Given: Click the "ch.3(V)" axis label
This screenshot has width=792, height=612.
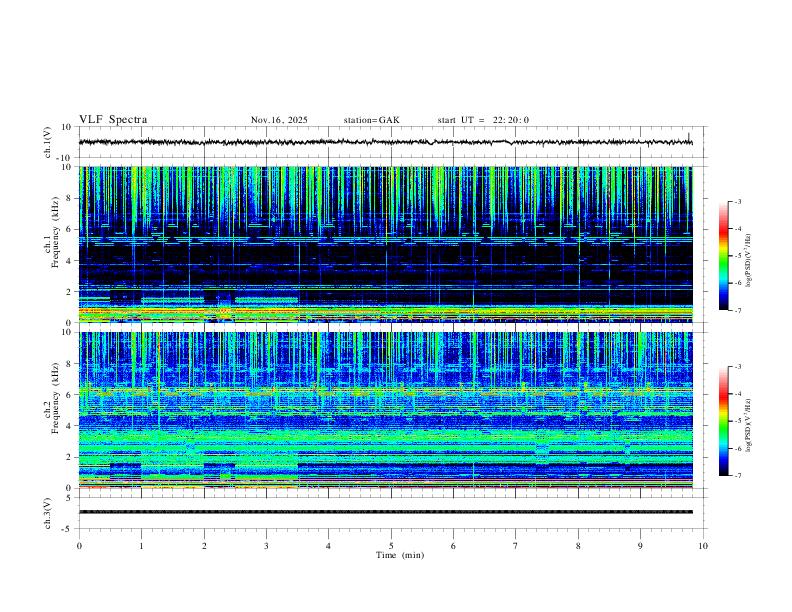Looking at the screenshot, I should coord(48,514).
